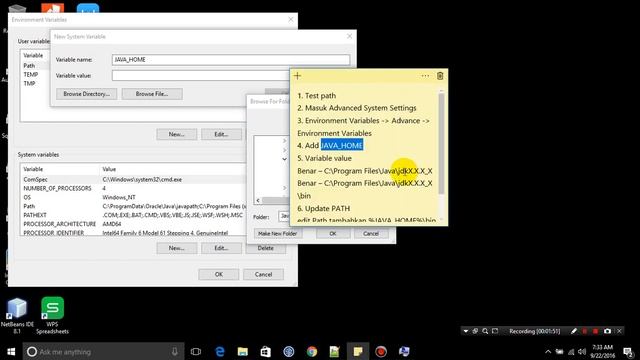Take a snapshot with recorder camera icon
The width and height of the screenshot is (640, 360).
pyautogui.click(x=607, y=331)
